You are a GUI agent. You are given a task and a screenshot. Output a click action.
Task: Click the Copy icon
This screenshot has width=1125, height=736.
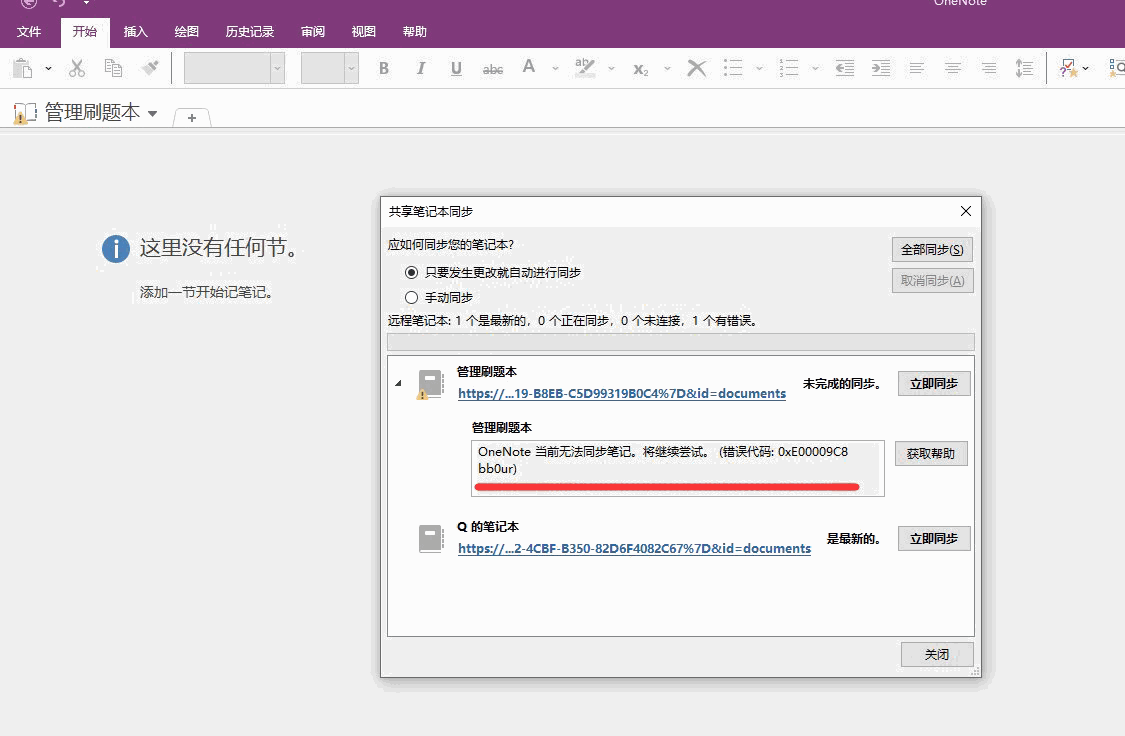click(113, 68)
